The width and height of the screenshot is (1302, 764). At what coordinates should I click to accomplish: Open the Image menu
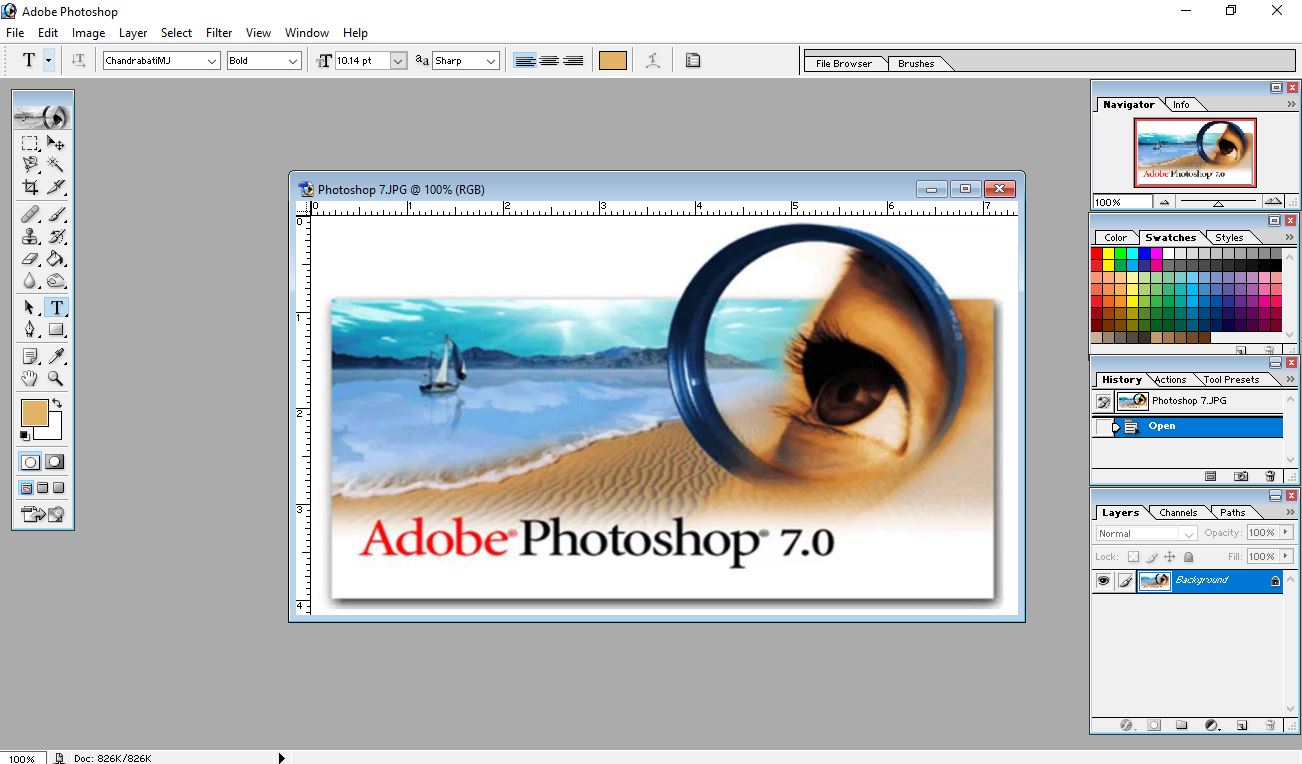click(88, 33)
